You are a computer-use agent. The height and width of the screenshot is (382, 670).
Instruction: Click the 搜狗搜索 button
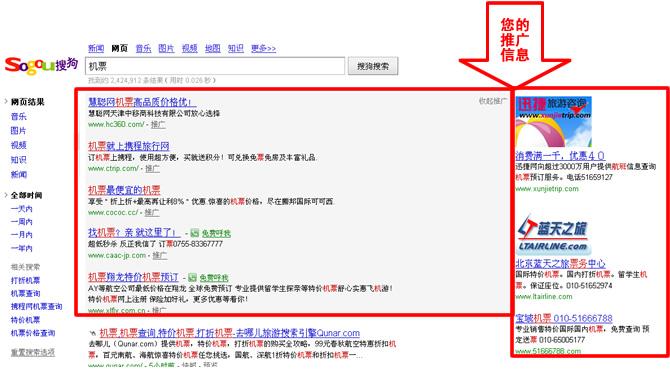point(373,66)
